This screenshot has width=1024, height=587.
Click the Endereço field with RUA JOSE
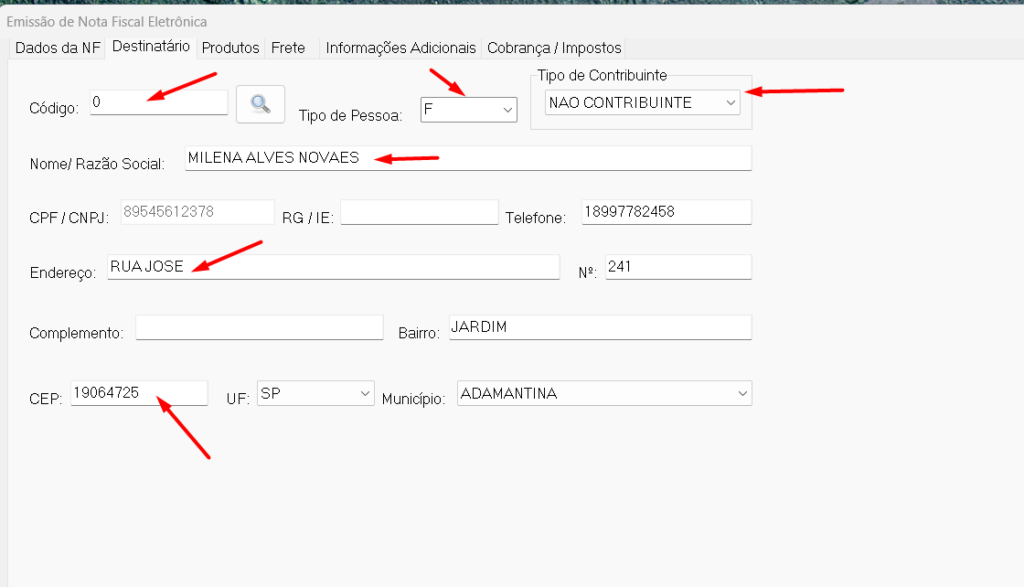pos(332,267)
